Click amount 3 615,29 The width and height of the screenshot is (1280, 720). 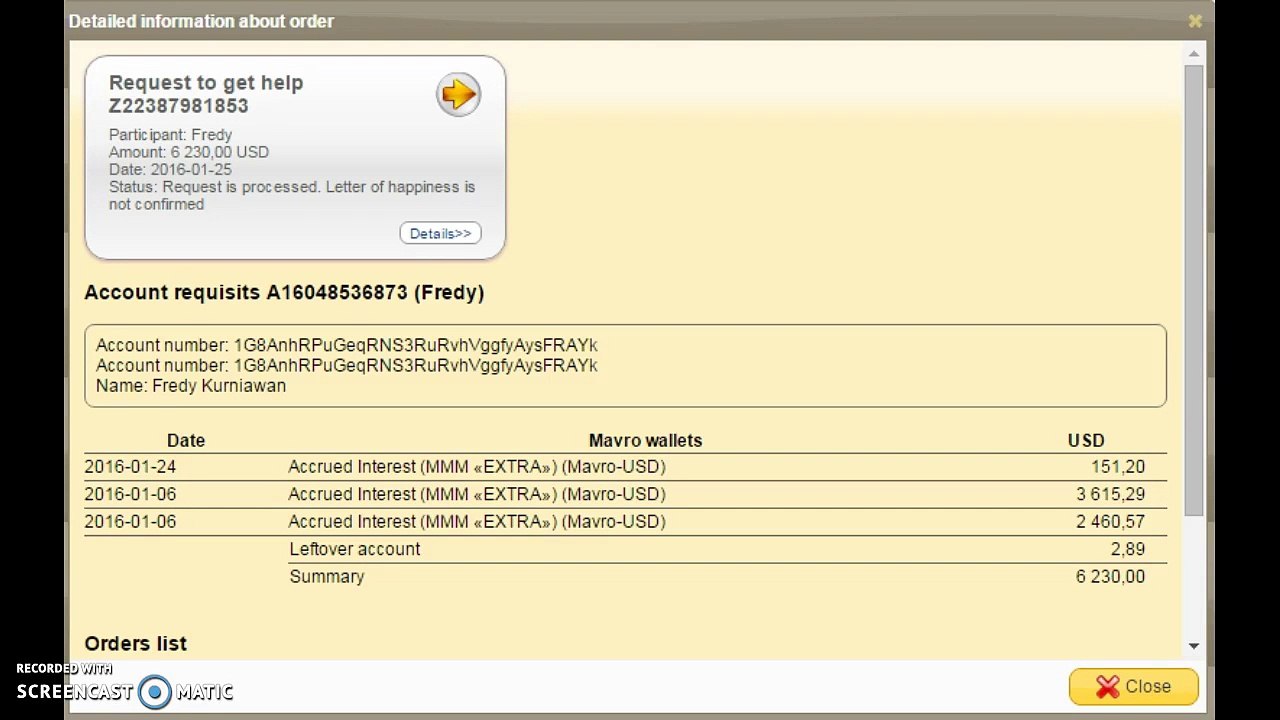(x=1110, y=494)
